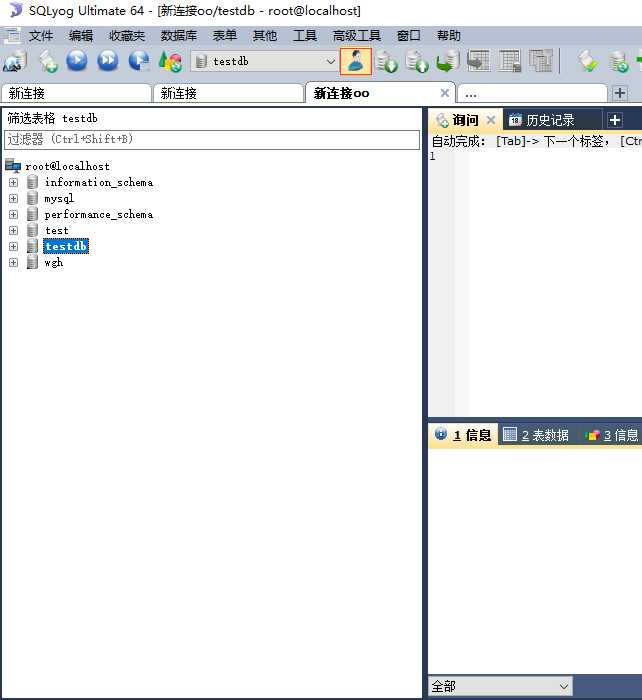Screen dimensions: 642x700
Task: Switch to the 3 信息 tab
Action: pos(612,435)
